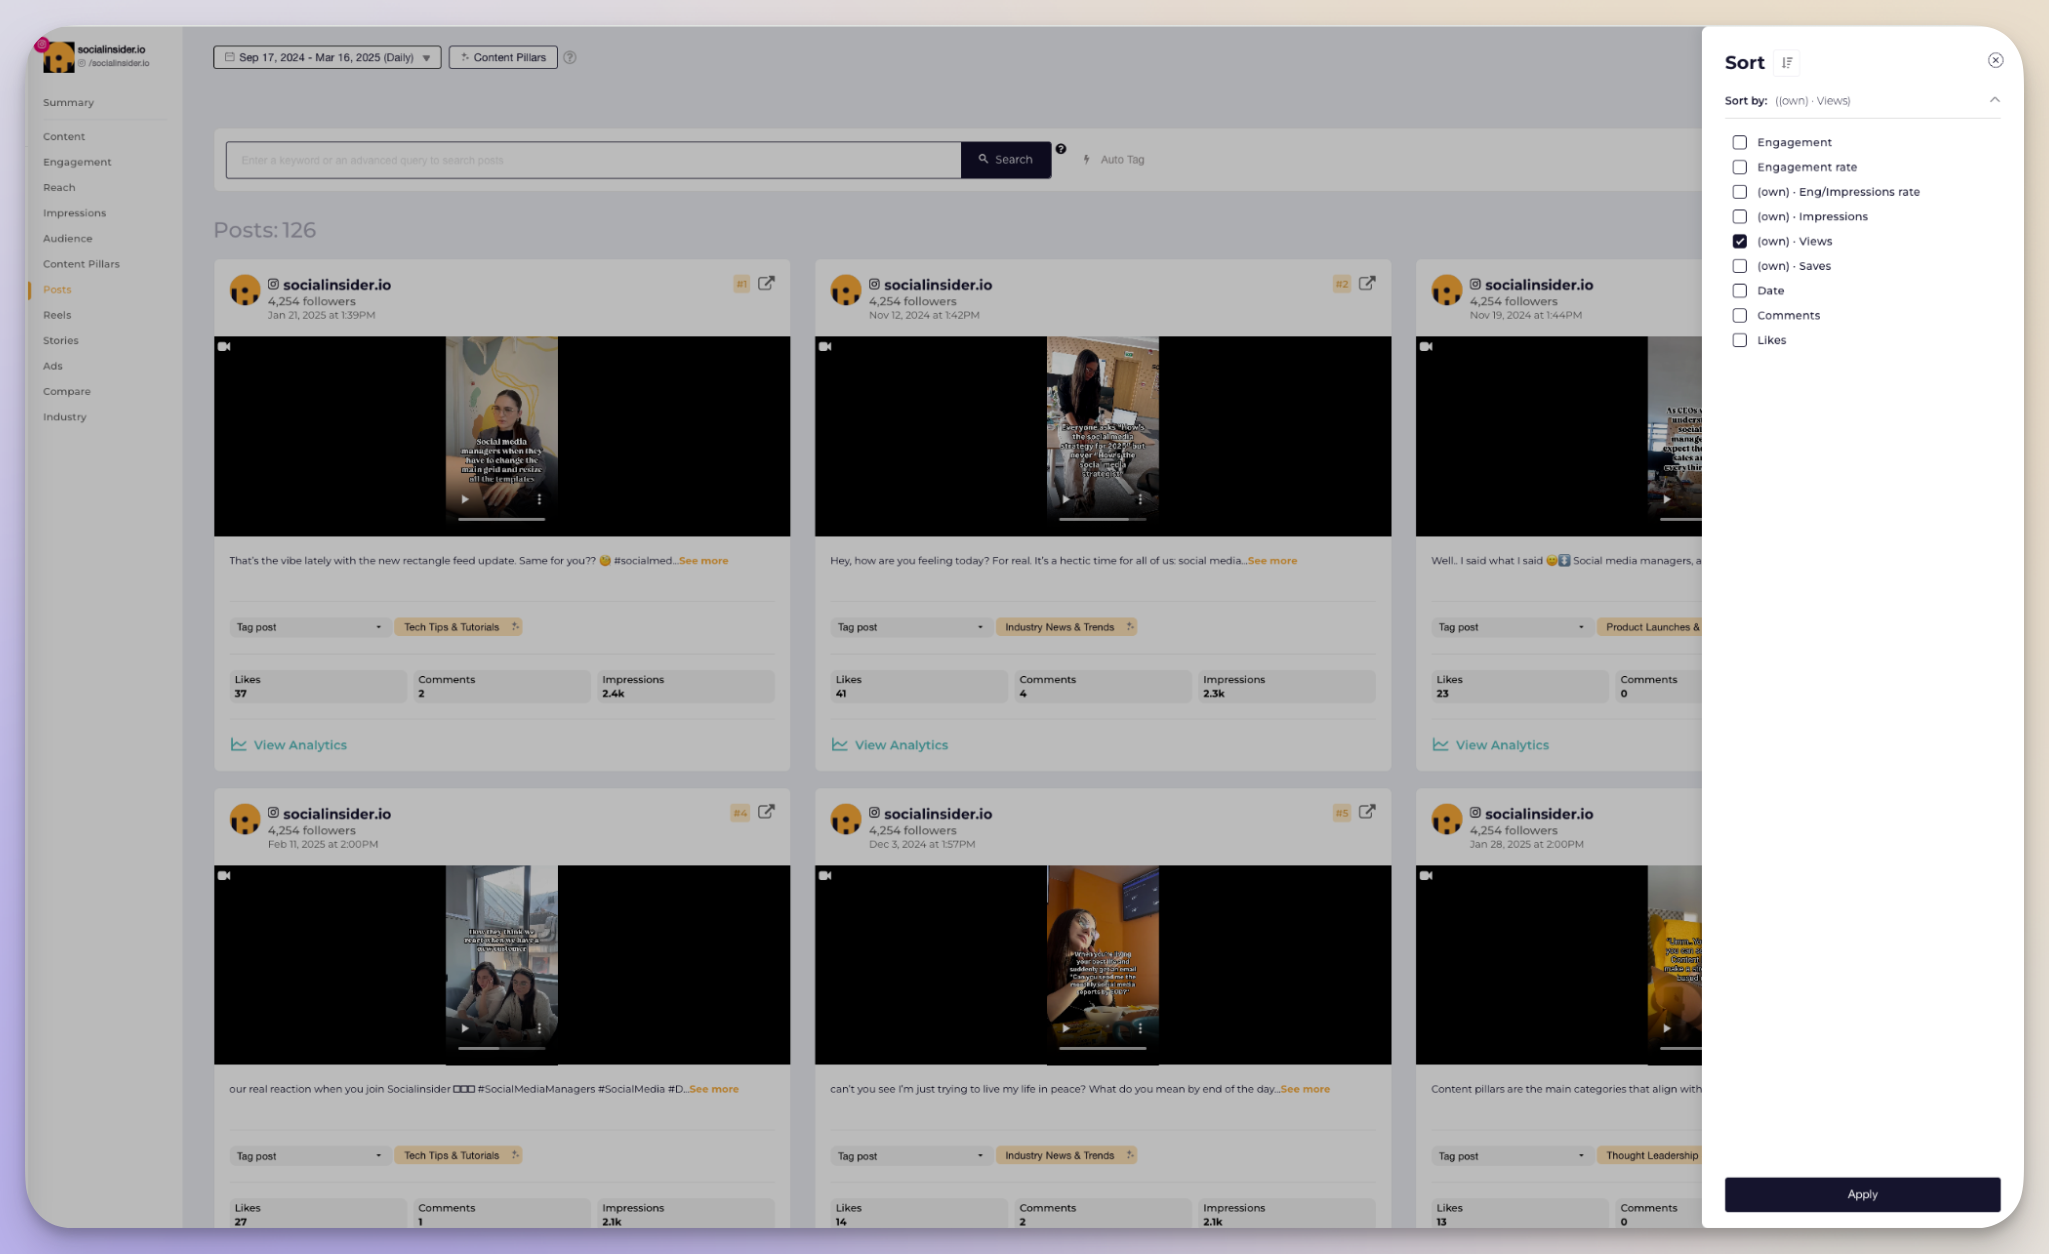
Task: Open the search help question mark
Action: [x=1061, y=149]
